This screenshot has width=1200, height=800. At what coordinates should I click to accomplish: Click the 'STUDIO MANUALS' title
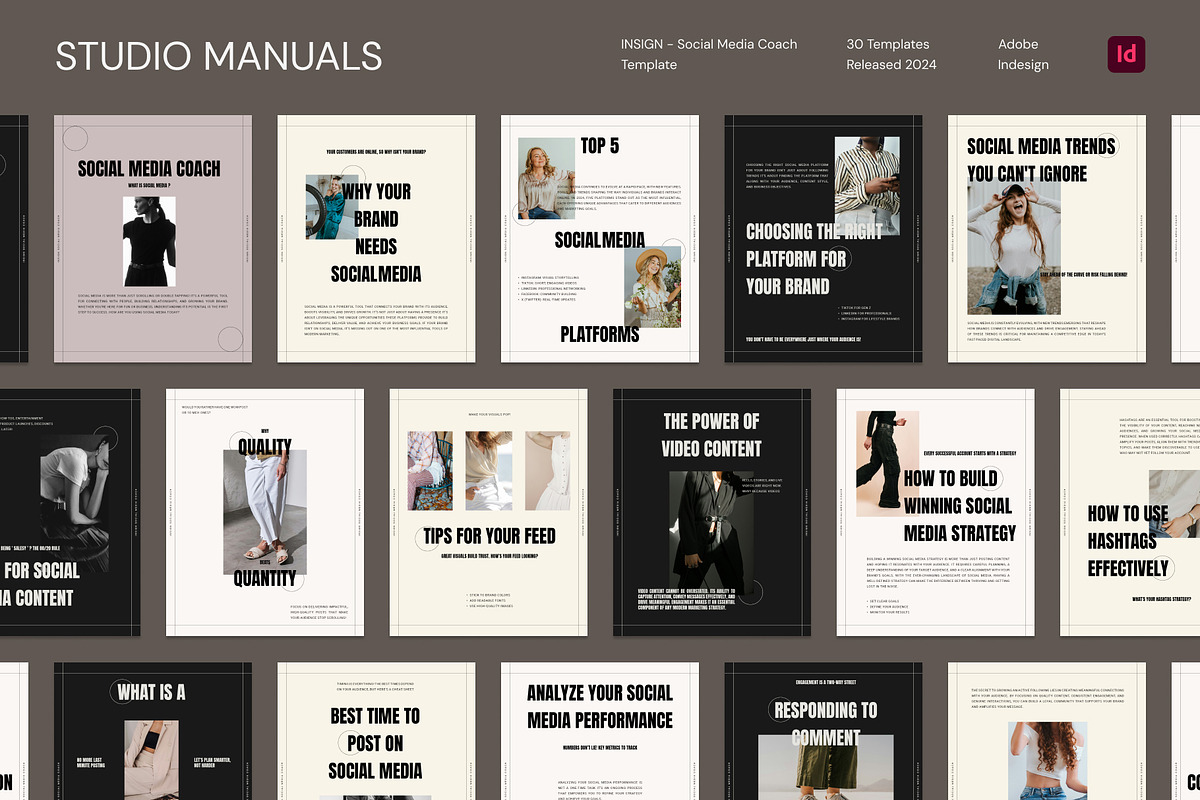coord(219,56)
